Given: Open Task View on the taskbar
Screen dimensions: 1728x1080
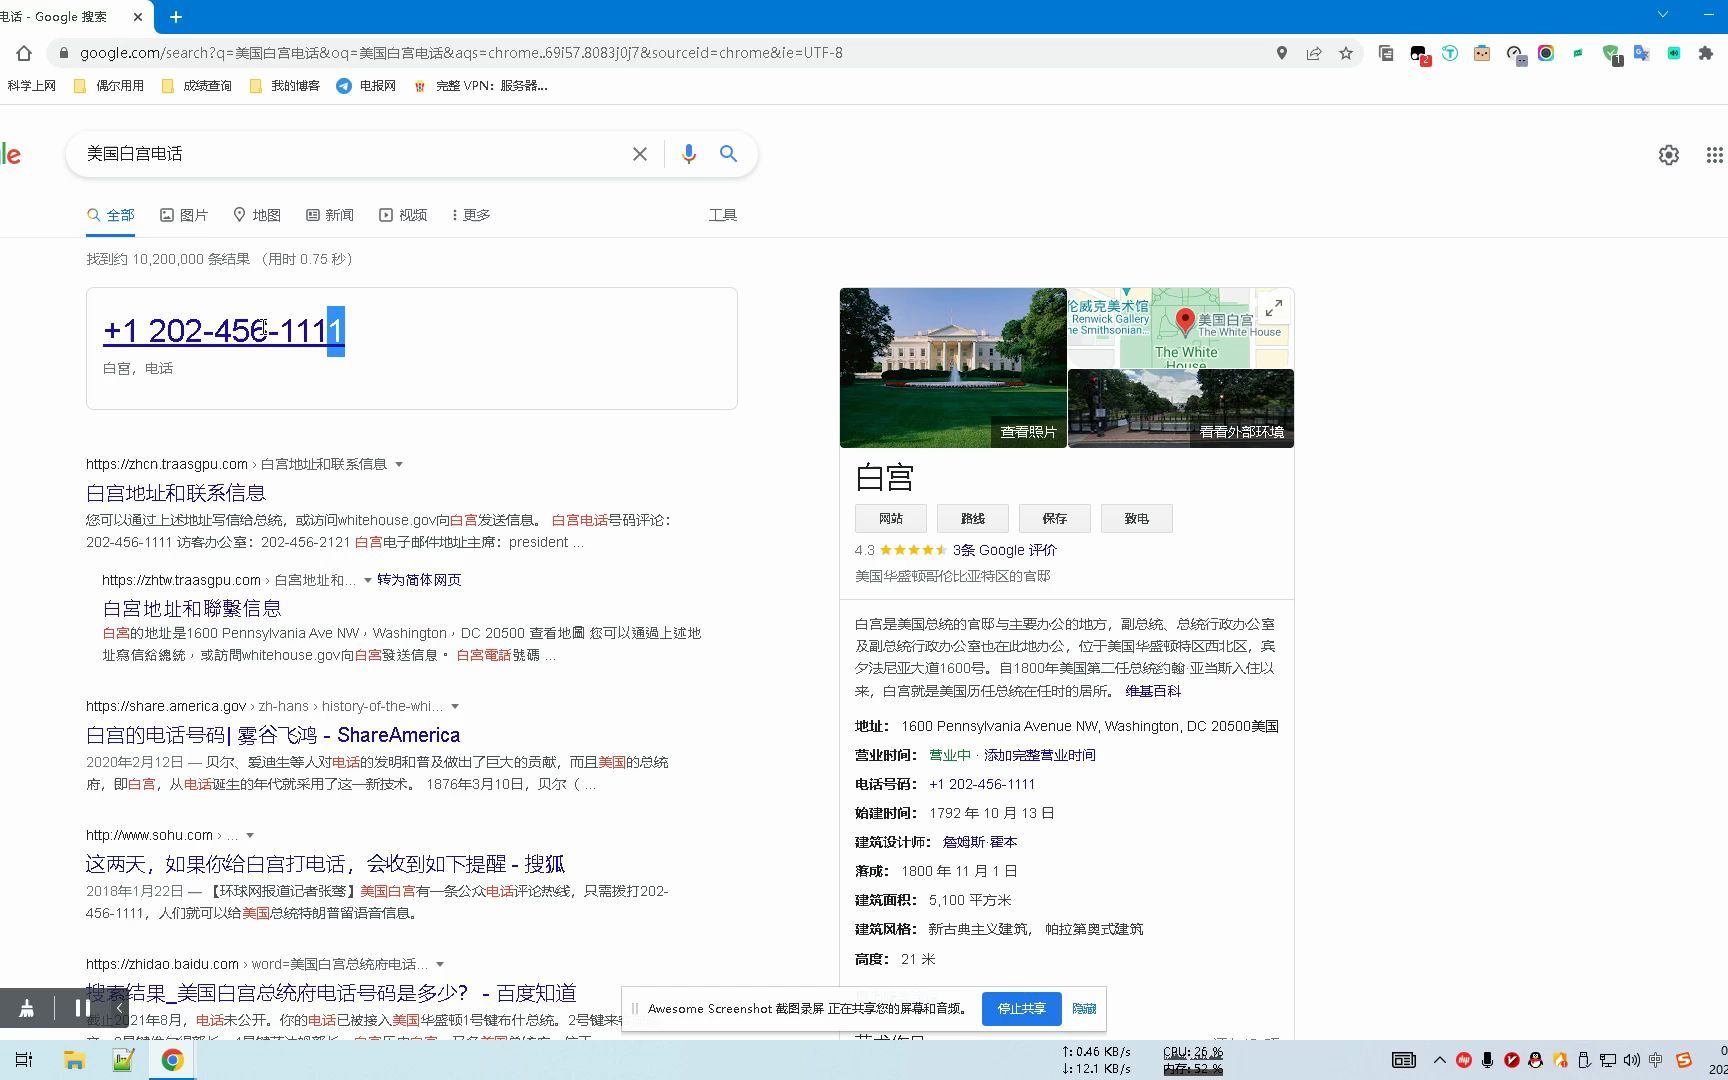Looking at the screenshot, I should click(x=24, y=1060).
